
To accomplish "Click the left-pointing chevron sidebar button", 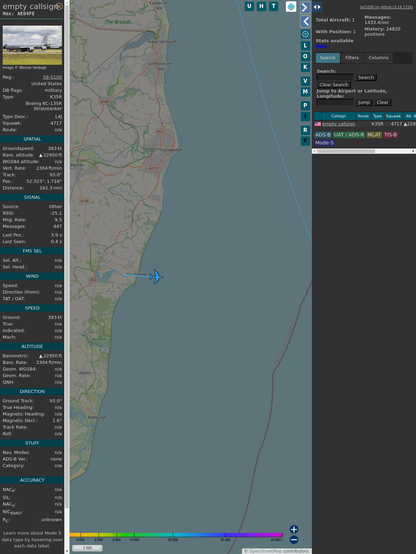I will click(305, 22).
